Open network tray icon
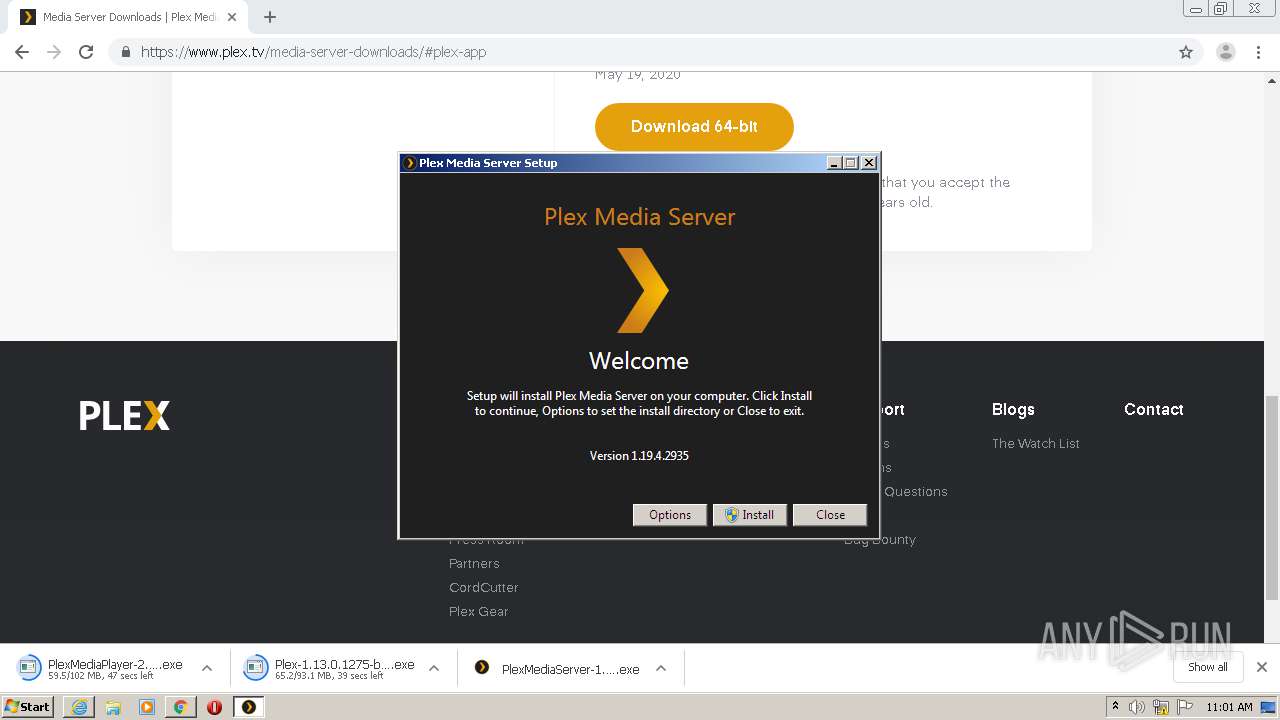The height and width of the screenshot is (720, 1280). point(1161,706)
